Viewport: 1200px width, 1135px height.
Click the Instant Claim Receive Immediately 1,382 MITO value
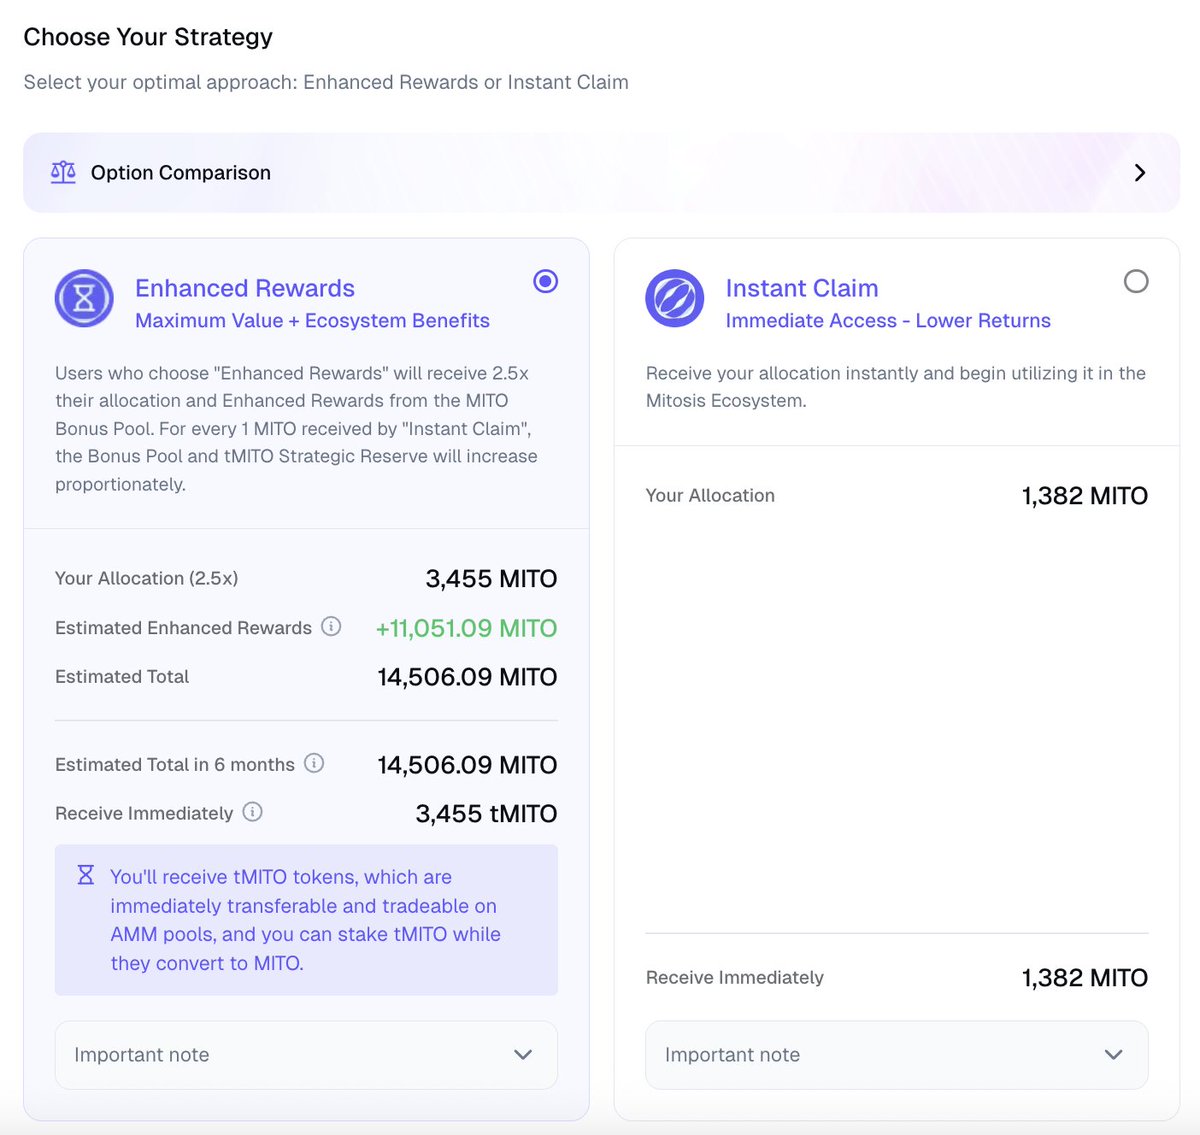[x=1085, y=978]
